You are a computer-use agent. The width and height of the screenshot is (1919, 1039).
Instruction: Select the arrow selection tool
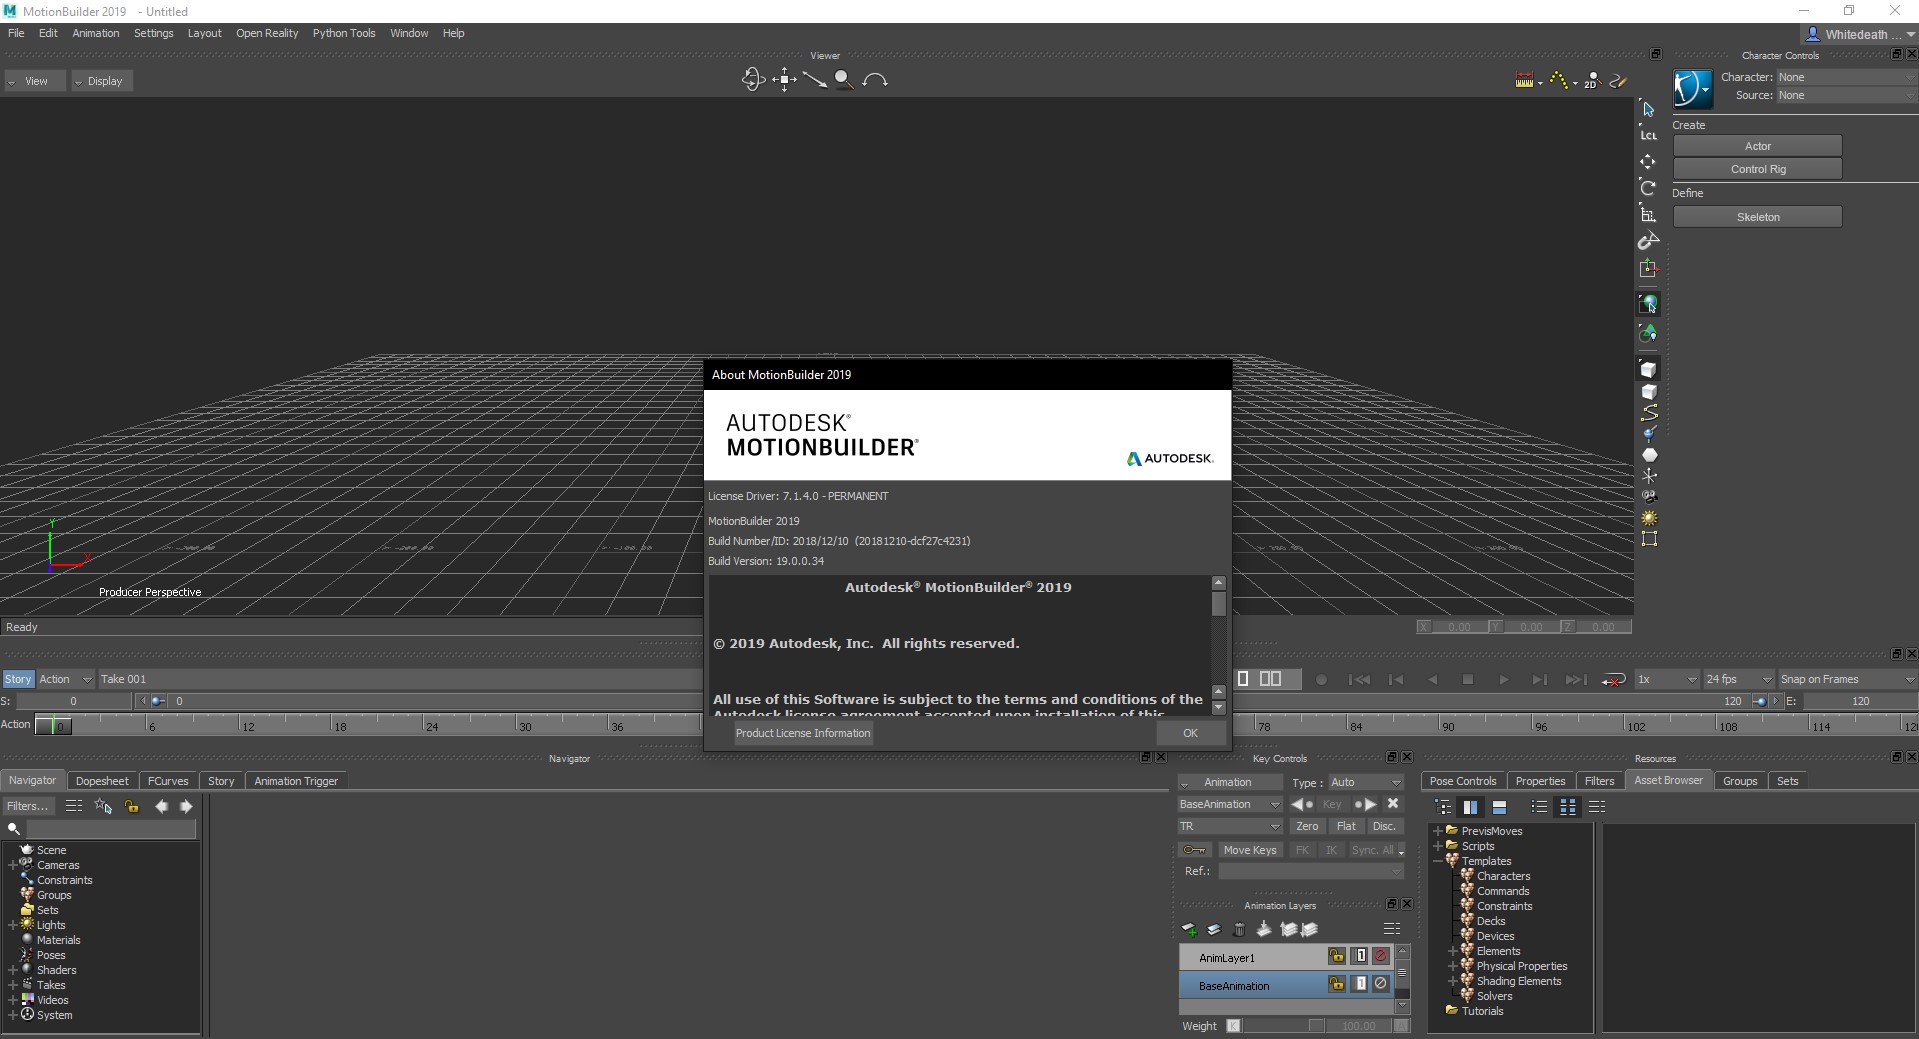coord(1648,109)
